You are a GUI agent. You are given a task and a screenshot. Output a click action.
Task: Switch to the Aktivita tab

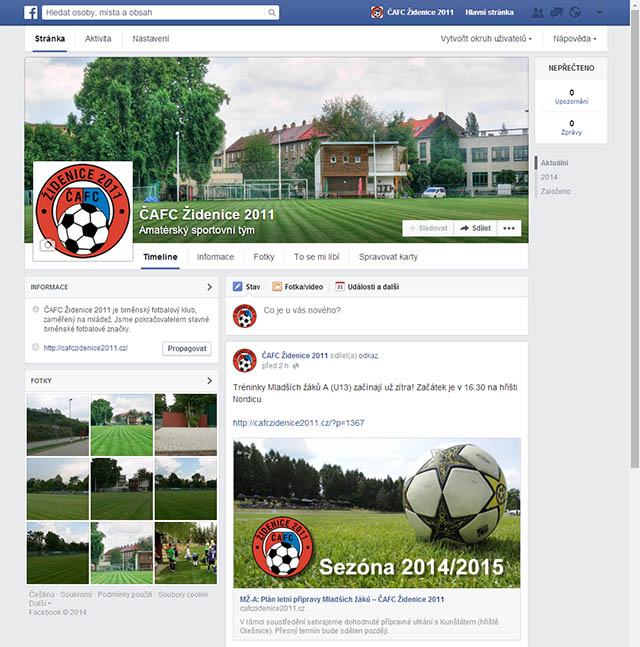point(98,39)
